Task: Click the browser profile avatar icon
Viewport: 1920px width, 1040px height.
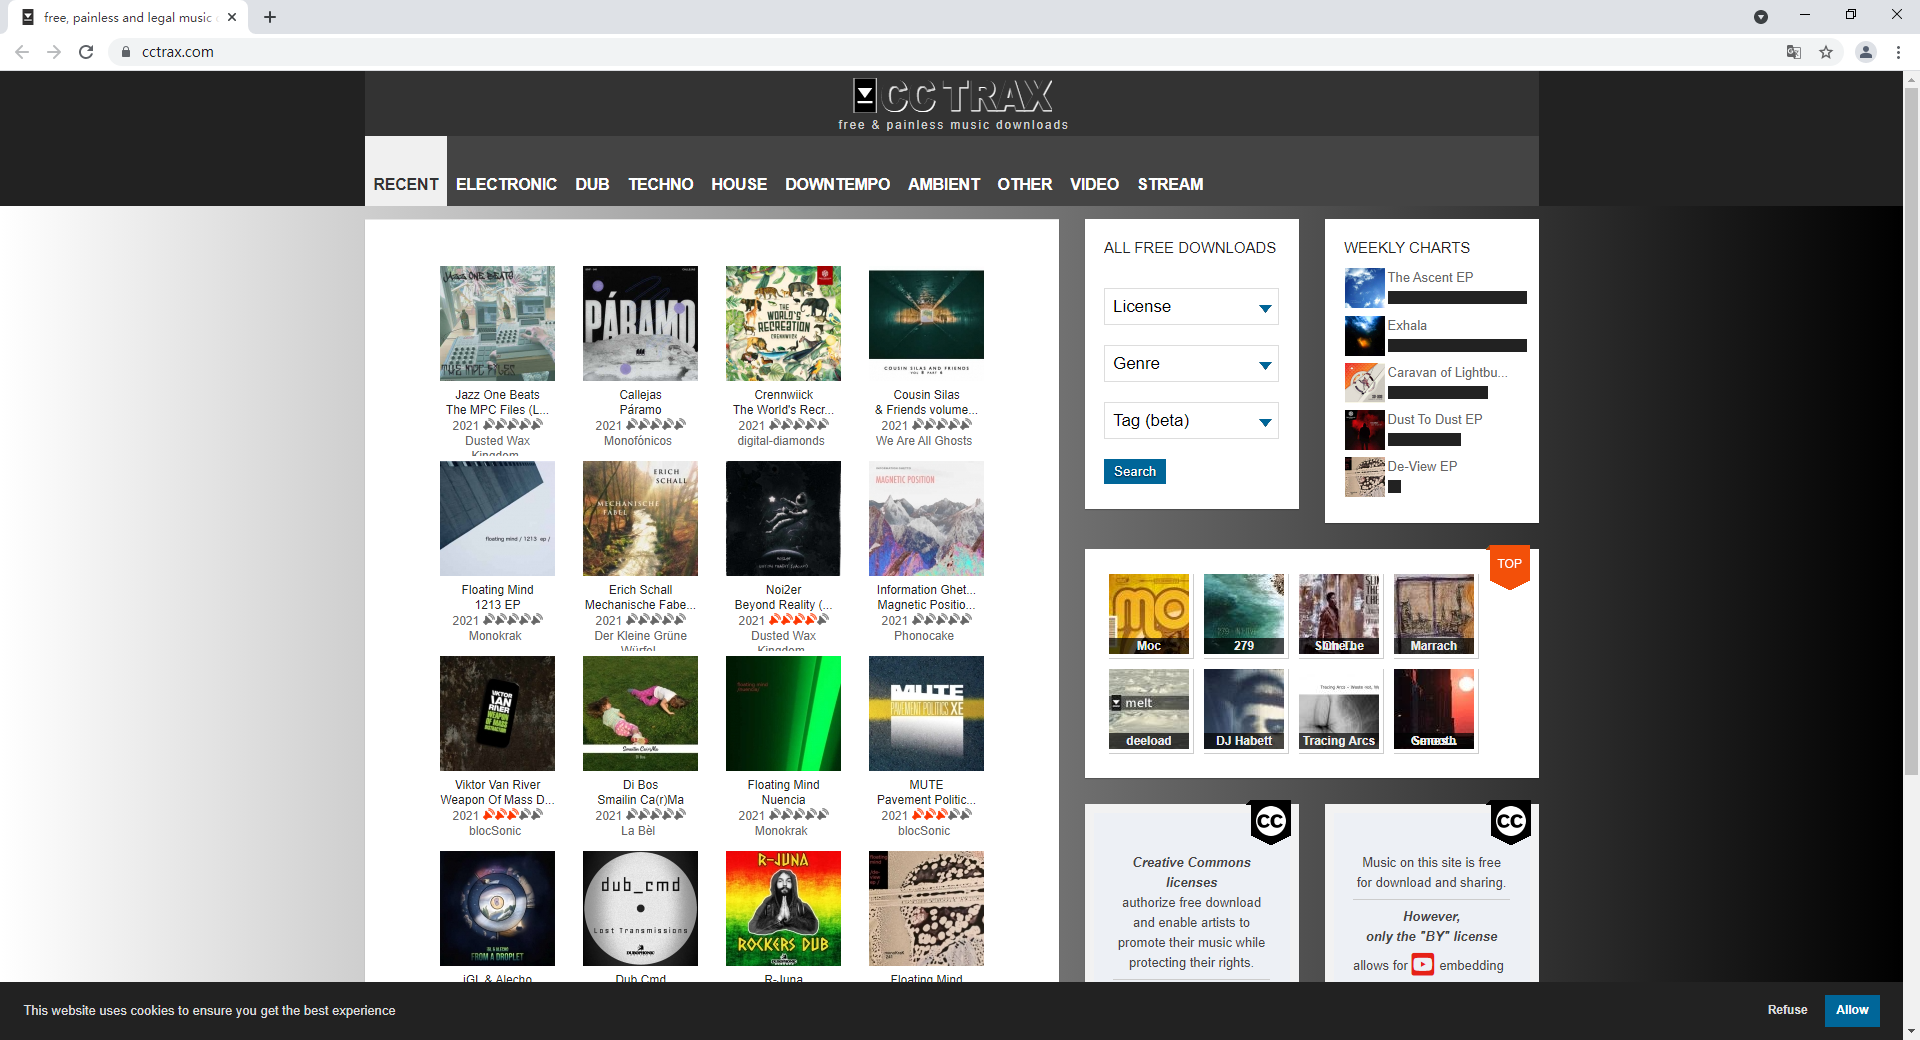Action: 1865,52
